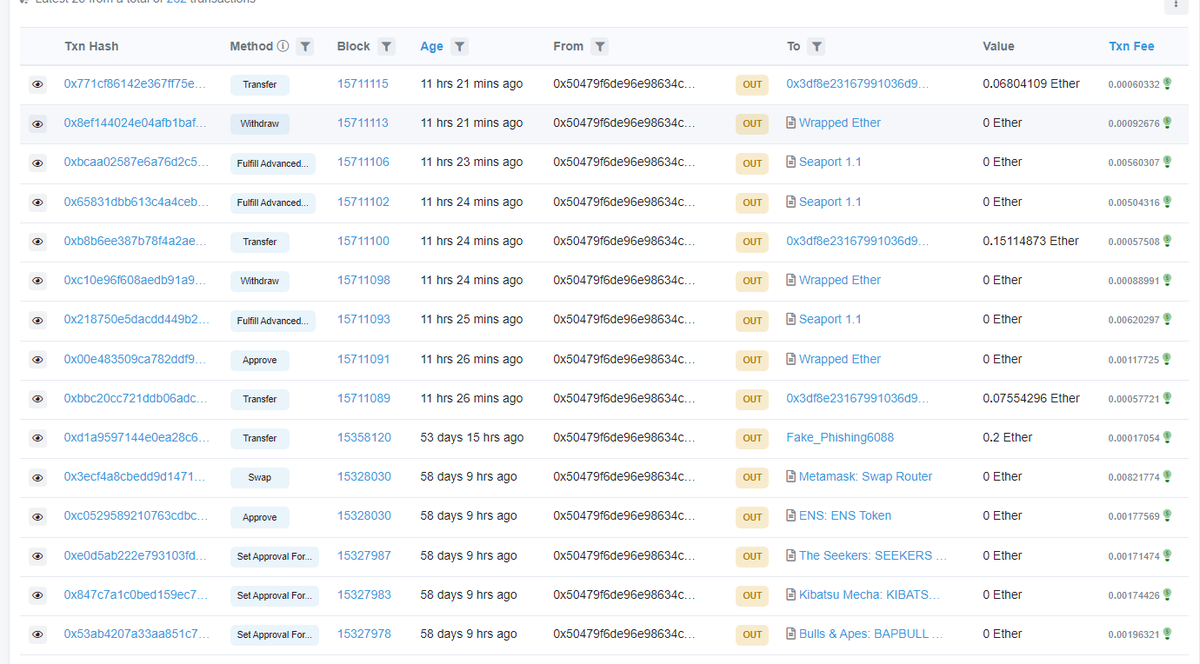Open block 15711115 details
This screenshot has height=664, width=1200.
[363, 84]
